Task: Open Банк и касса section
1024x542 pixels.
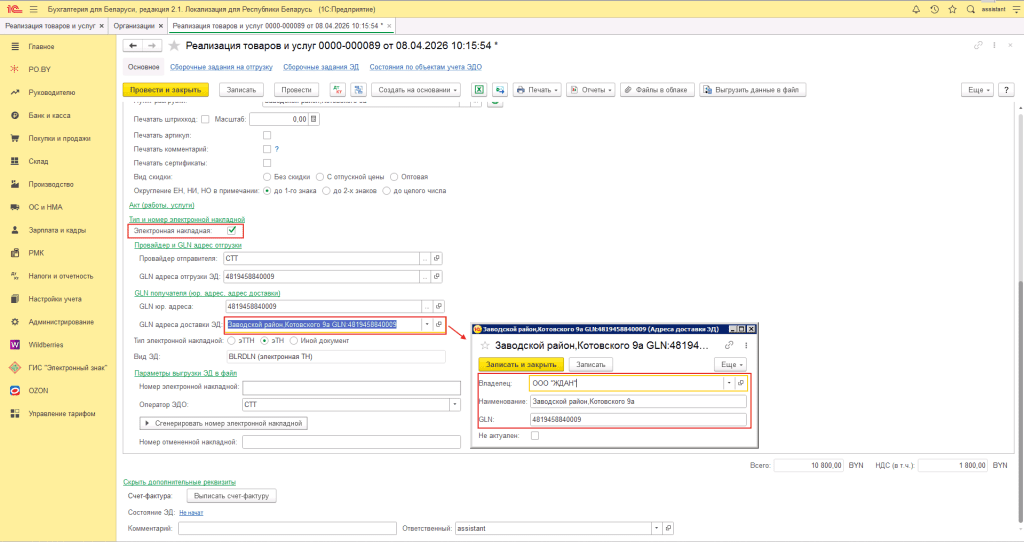Action: tap(49, 116)
